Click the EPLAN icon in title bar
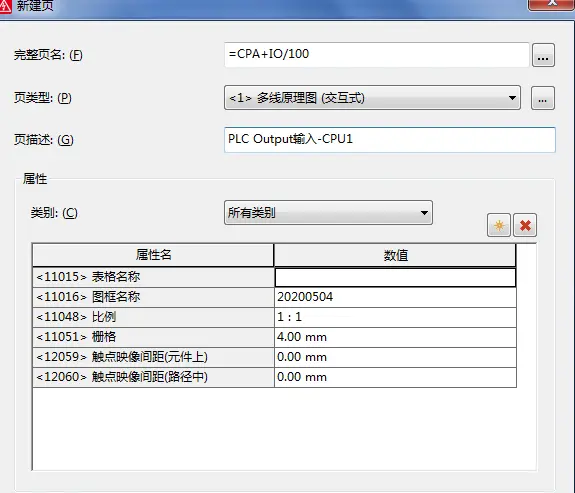 (x=5, y=6)
